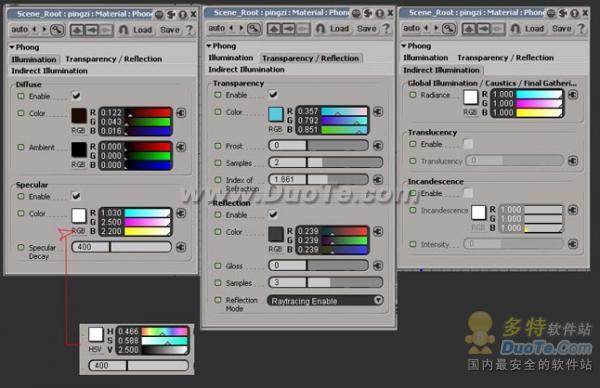
Task: Click the connection plug icon beside Index of Refraction
Action: 378,179
